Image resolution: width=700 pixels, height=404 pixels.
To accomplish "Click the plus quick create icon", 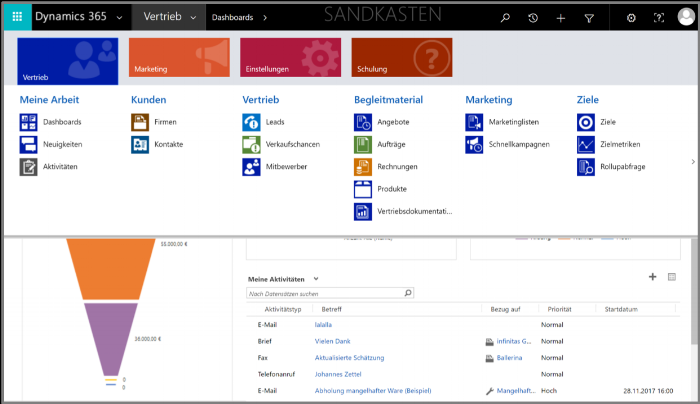I will tap(561, 18).
